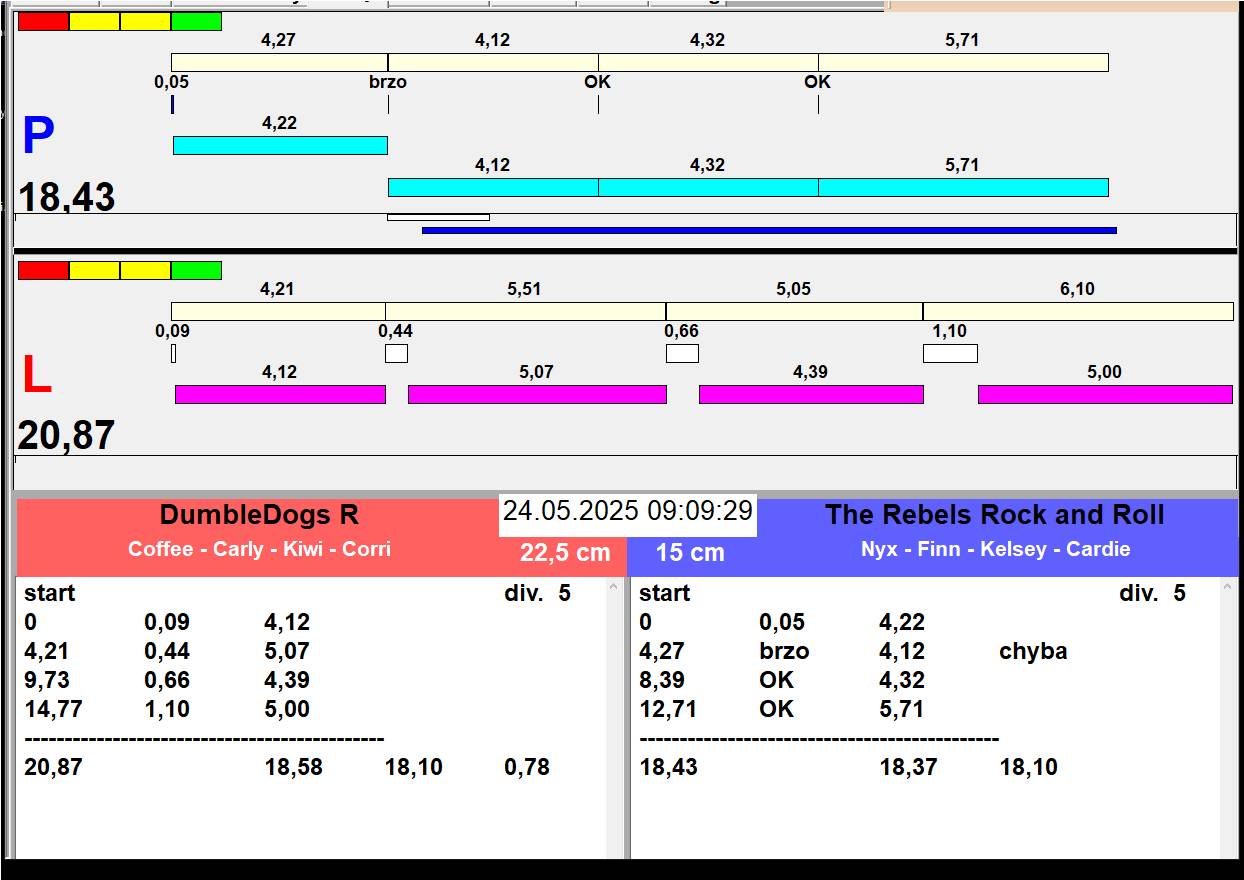
Task: Select the cream 5,51 segment in lane L
Action: (x=525, y=311)
